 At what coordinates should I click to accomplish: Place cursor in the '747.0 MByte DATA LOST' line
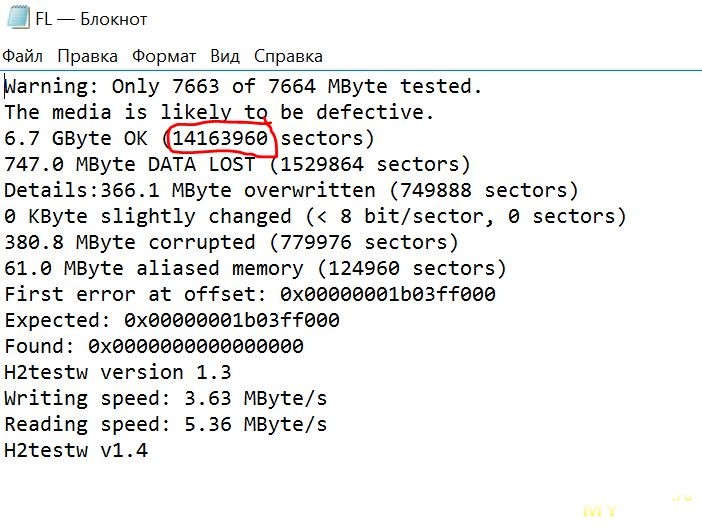237,164
